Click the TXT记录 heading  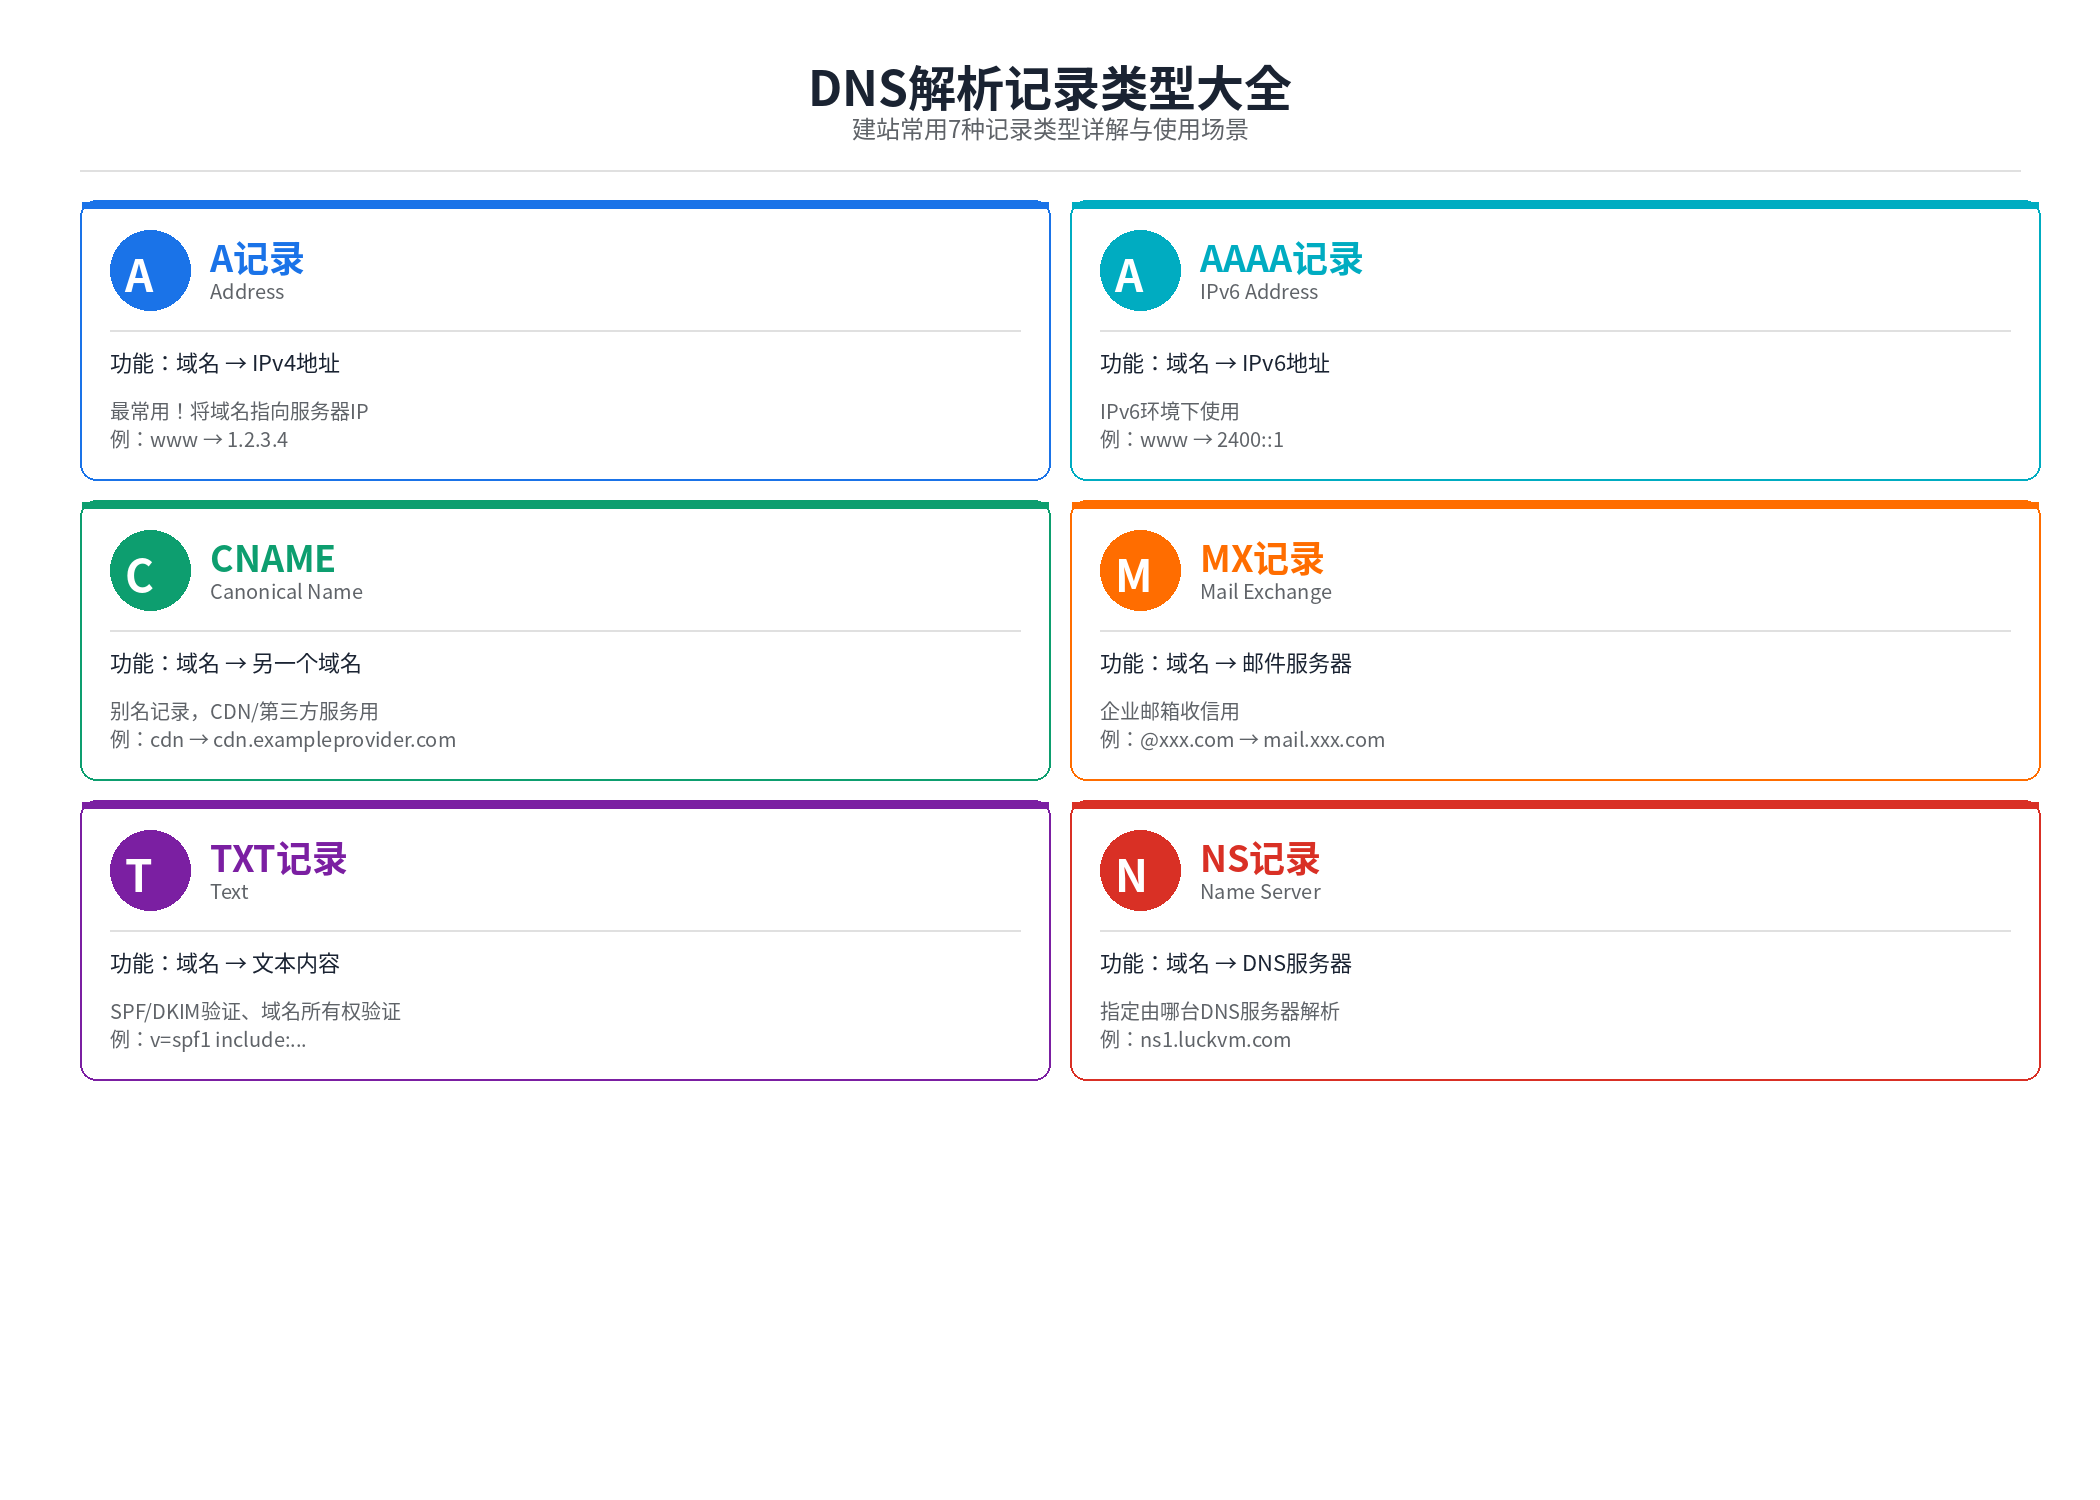[x=278, y=859]
